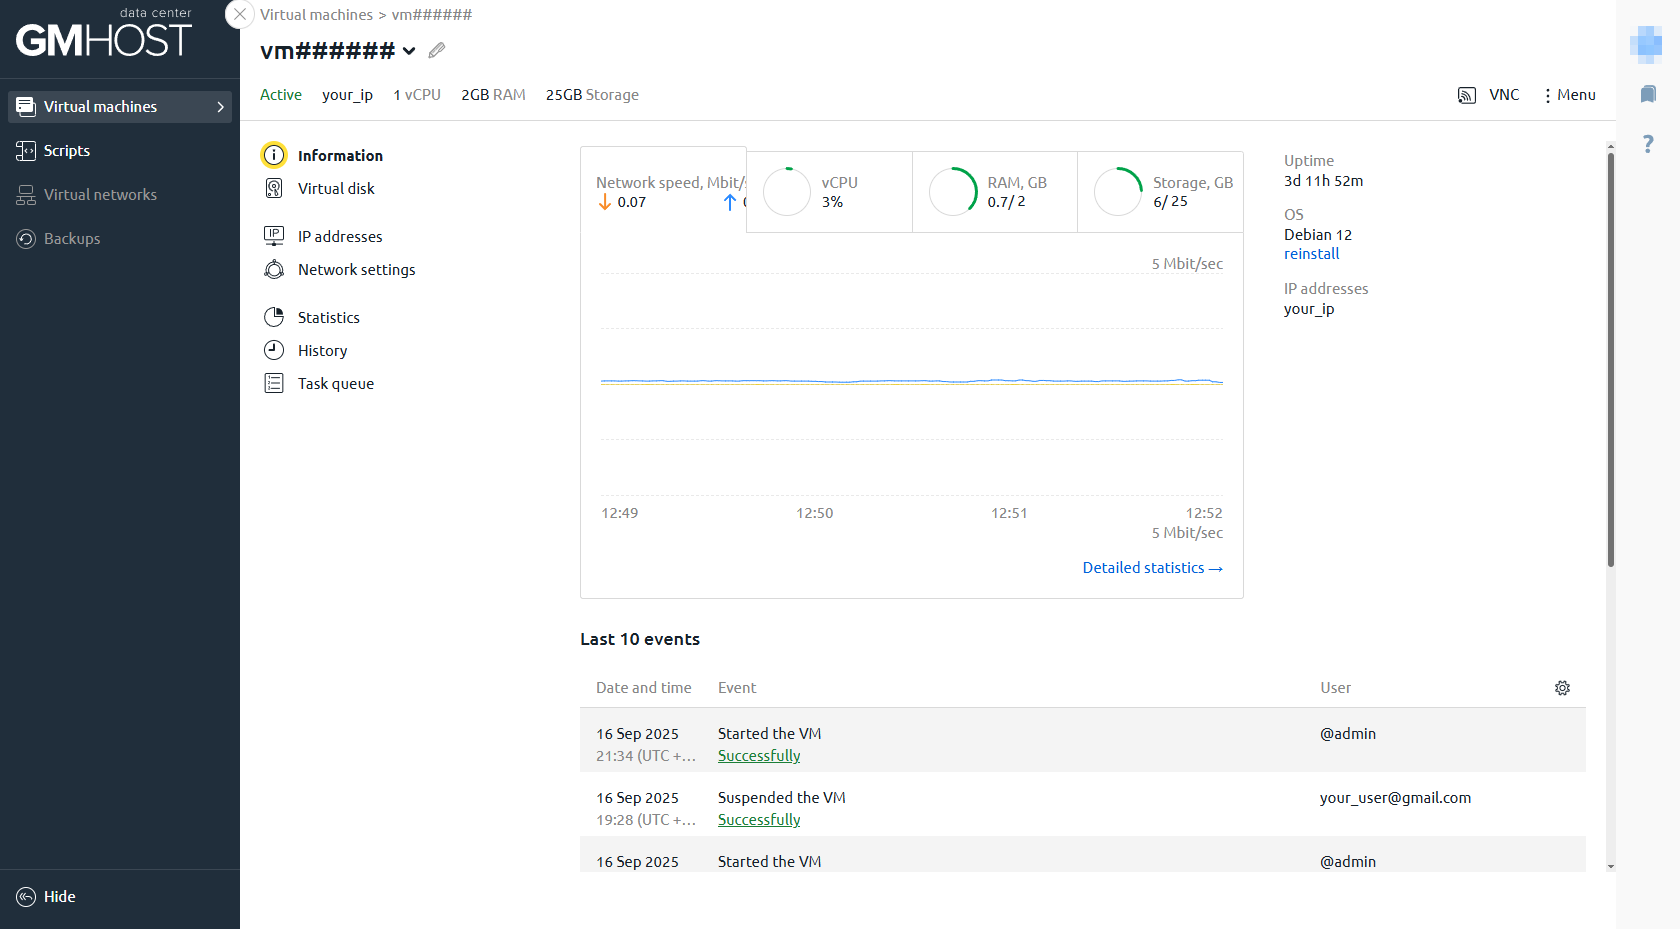Expand the vm###### name dropdown
Screen dimensions: 1680x929
tap(409, 51)
